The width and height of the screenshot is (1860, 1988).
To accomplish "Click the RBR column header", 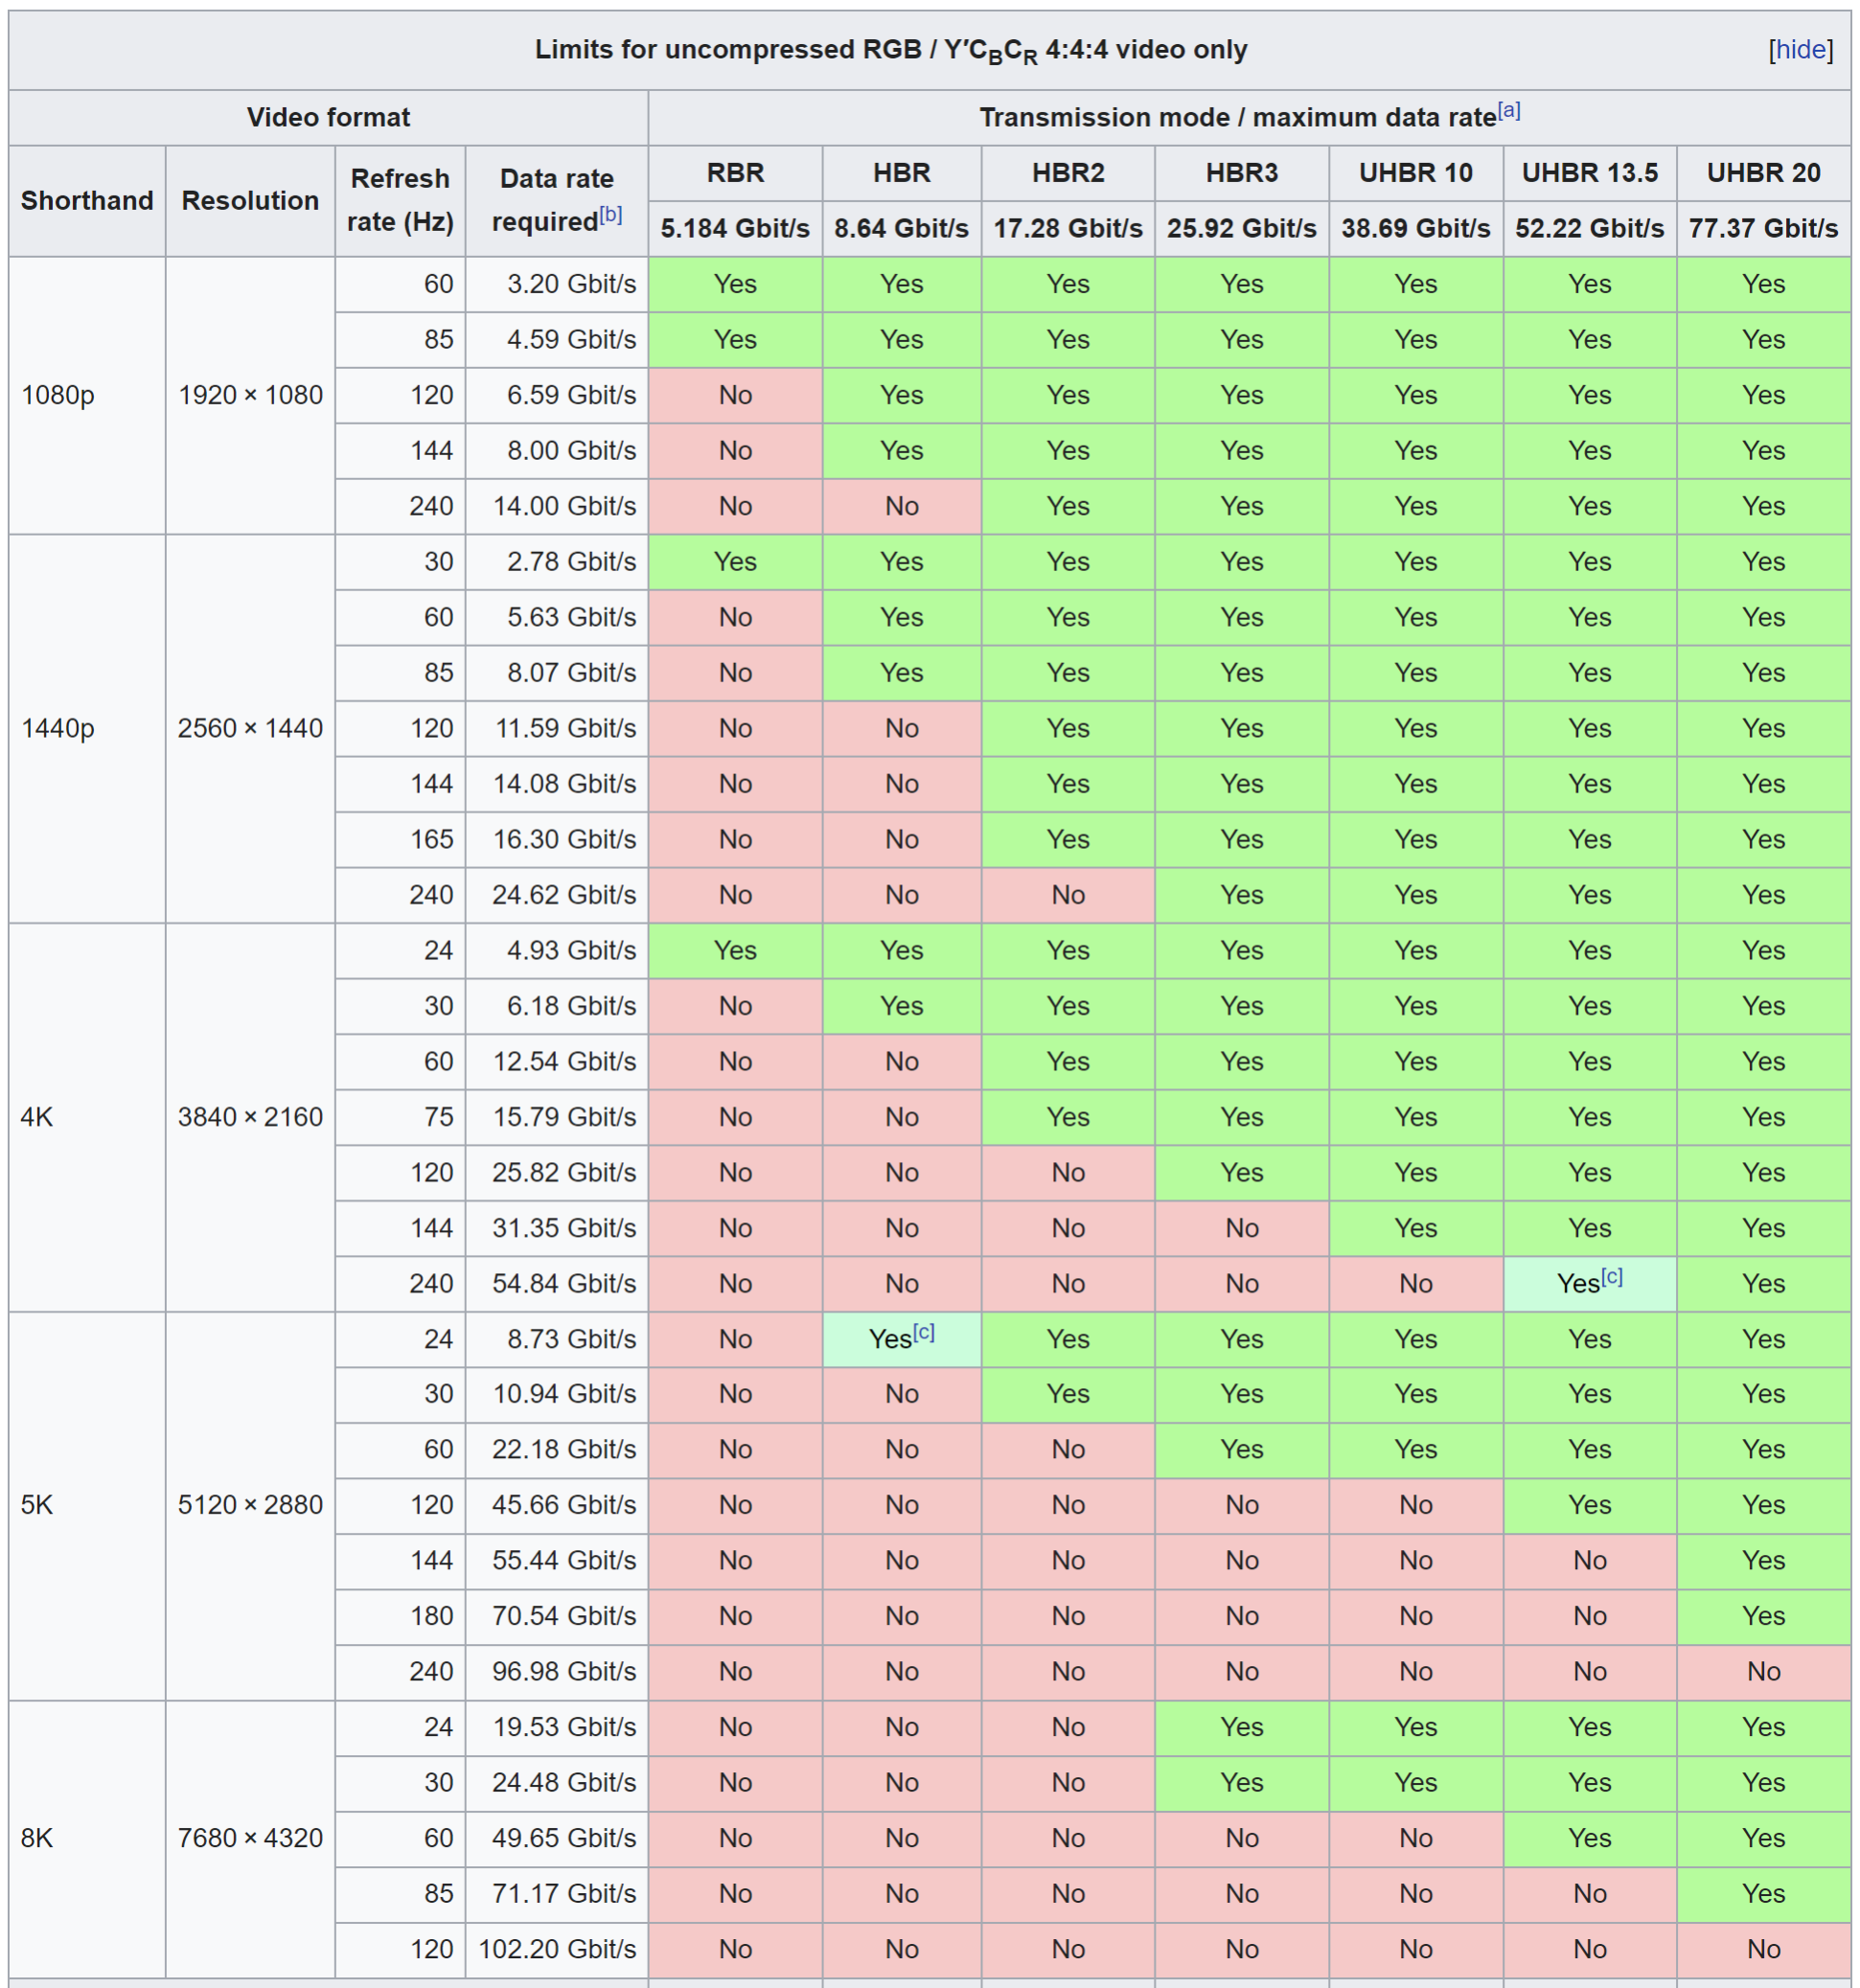I will click(x=735, y=173).
